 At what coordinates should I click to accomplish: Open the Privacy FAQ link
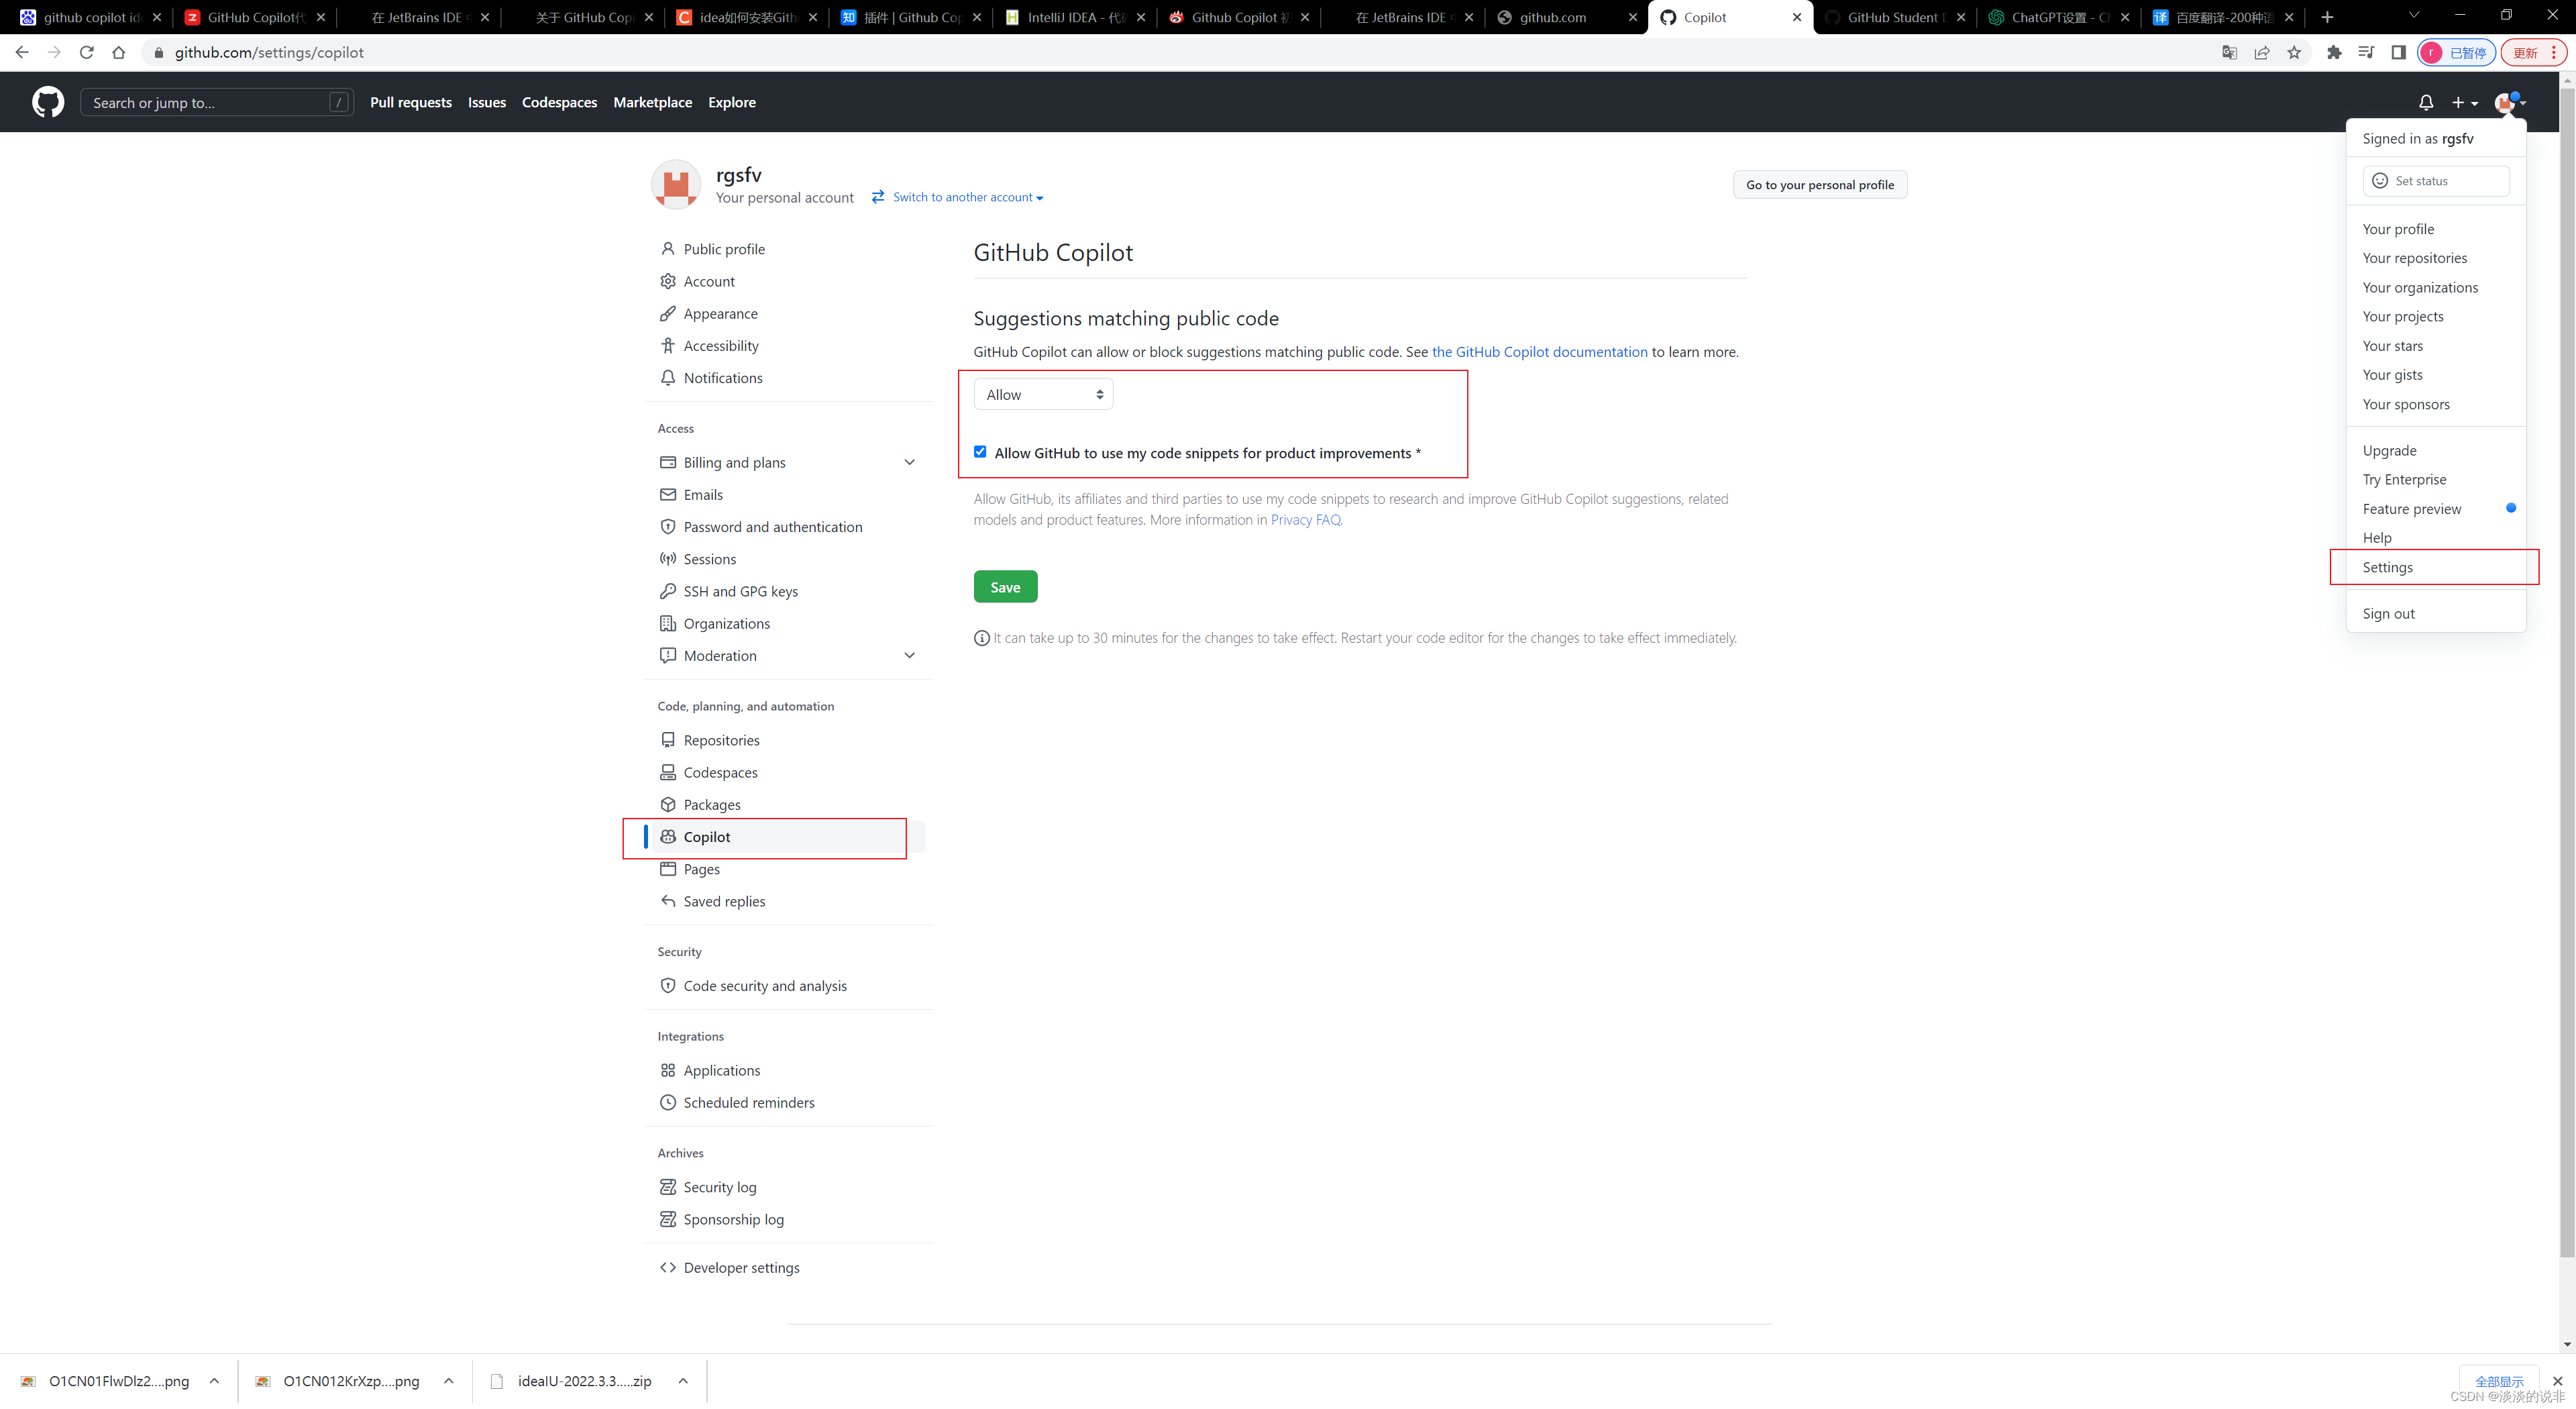1305,519
